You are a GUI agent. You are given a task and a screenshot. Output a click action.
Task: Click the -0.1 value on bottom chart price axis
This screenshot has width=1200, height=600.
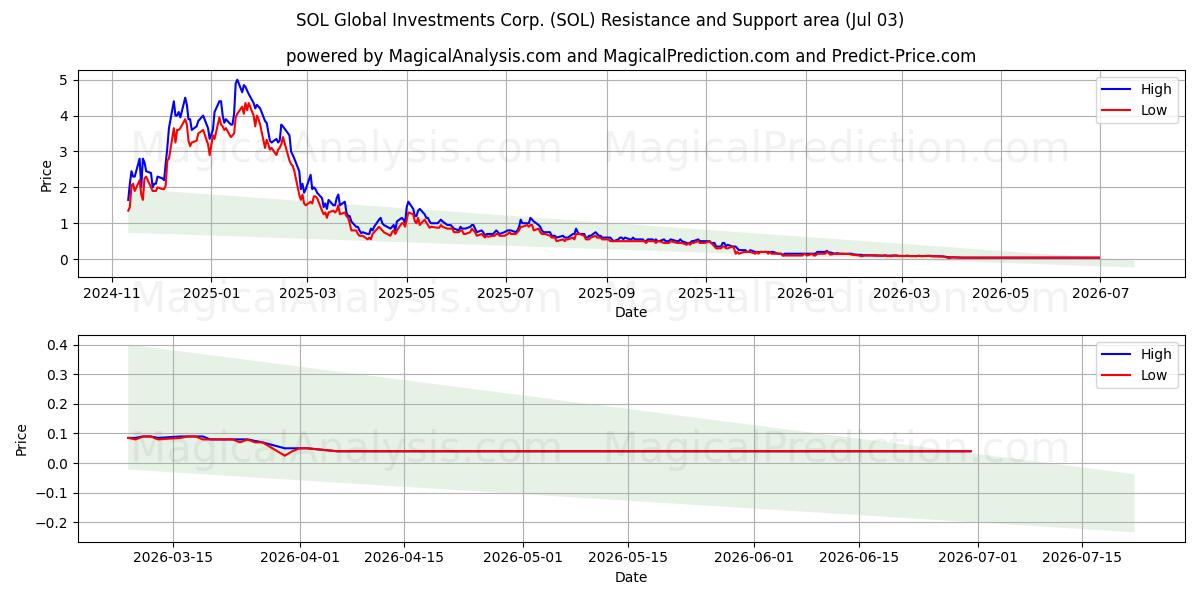(x=54, y=493)
